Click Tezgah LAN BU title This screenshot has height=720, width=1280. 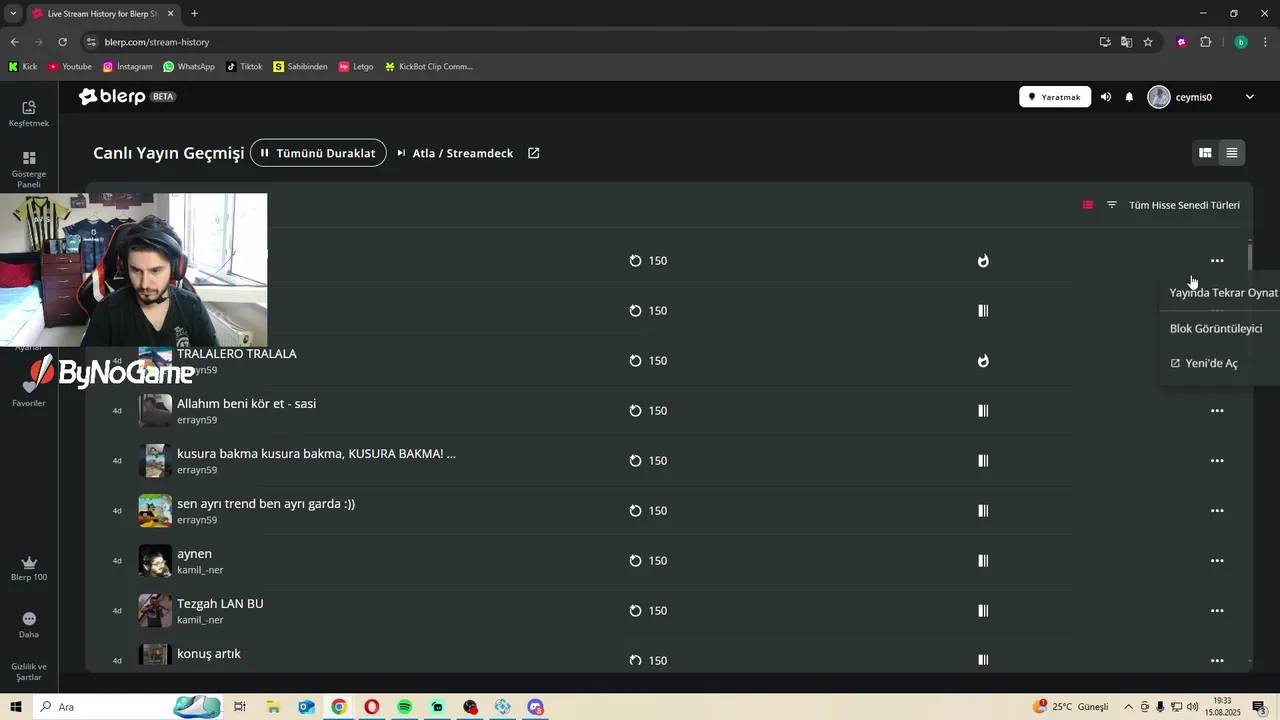pyautogui.click(x=220, y=604)
